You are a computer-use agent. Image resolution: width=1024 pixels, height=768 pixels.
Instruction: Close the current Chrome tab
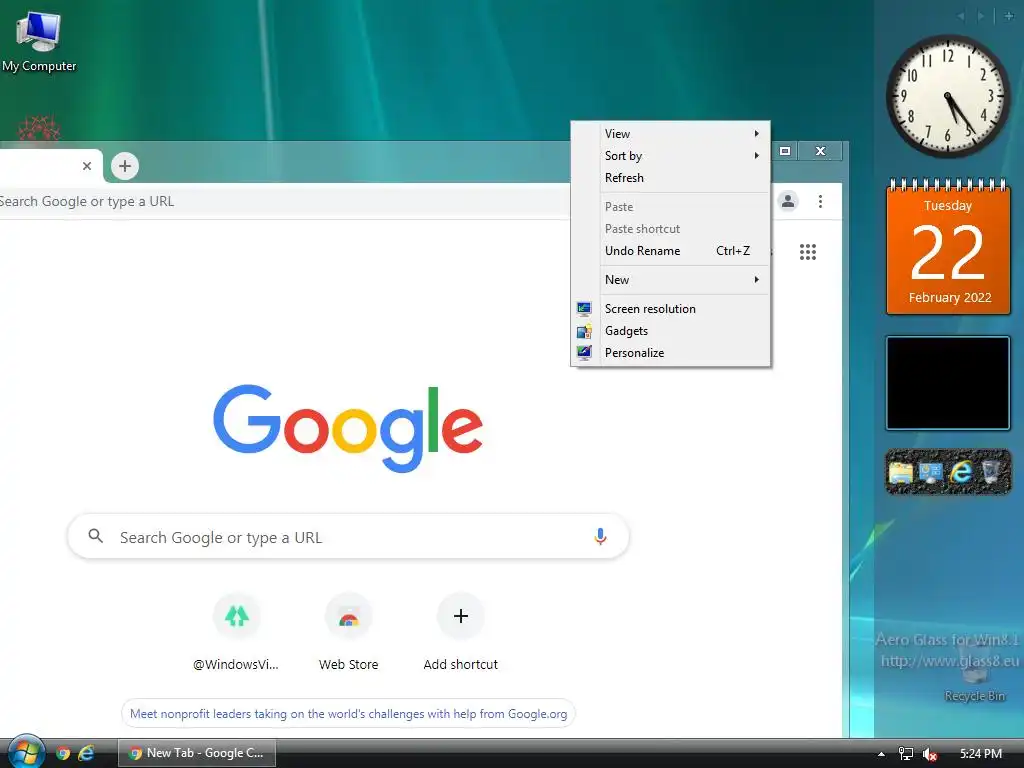click(x=87, y=166)
